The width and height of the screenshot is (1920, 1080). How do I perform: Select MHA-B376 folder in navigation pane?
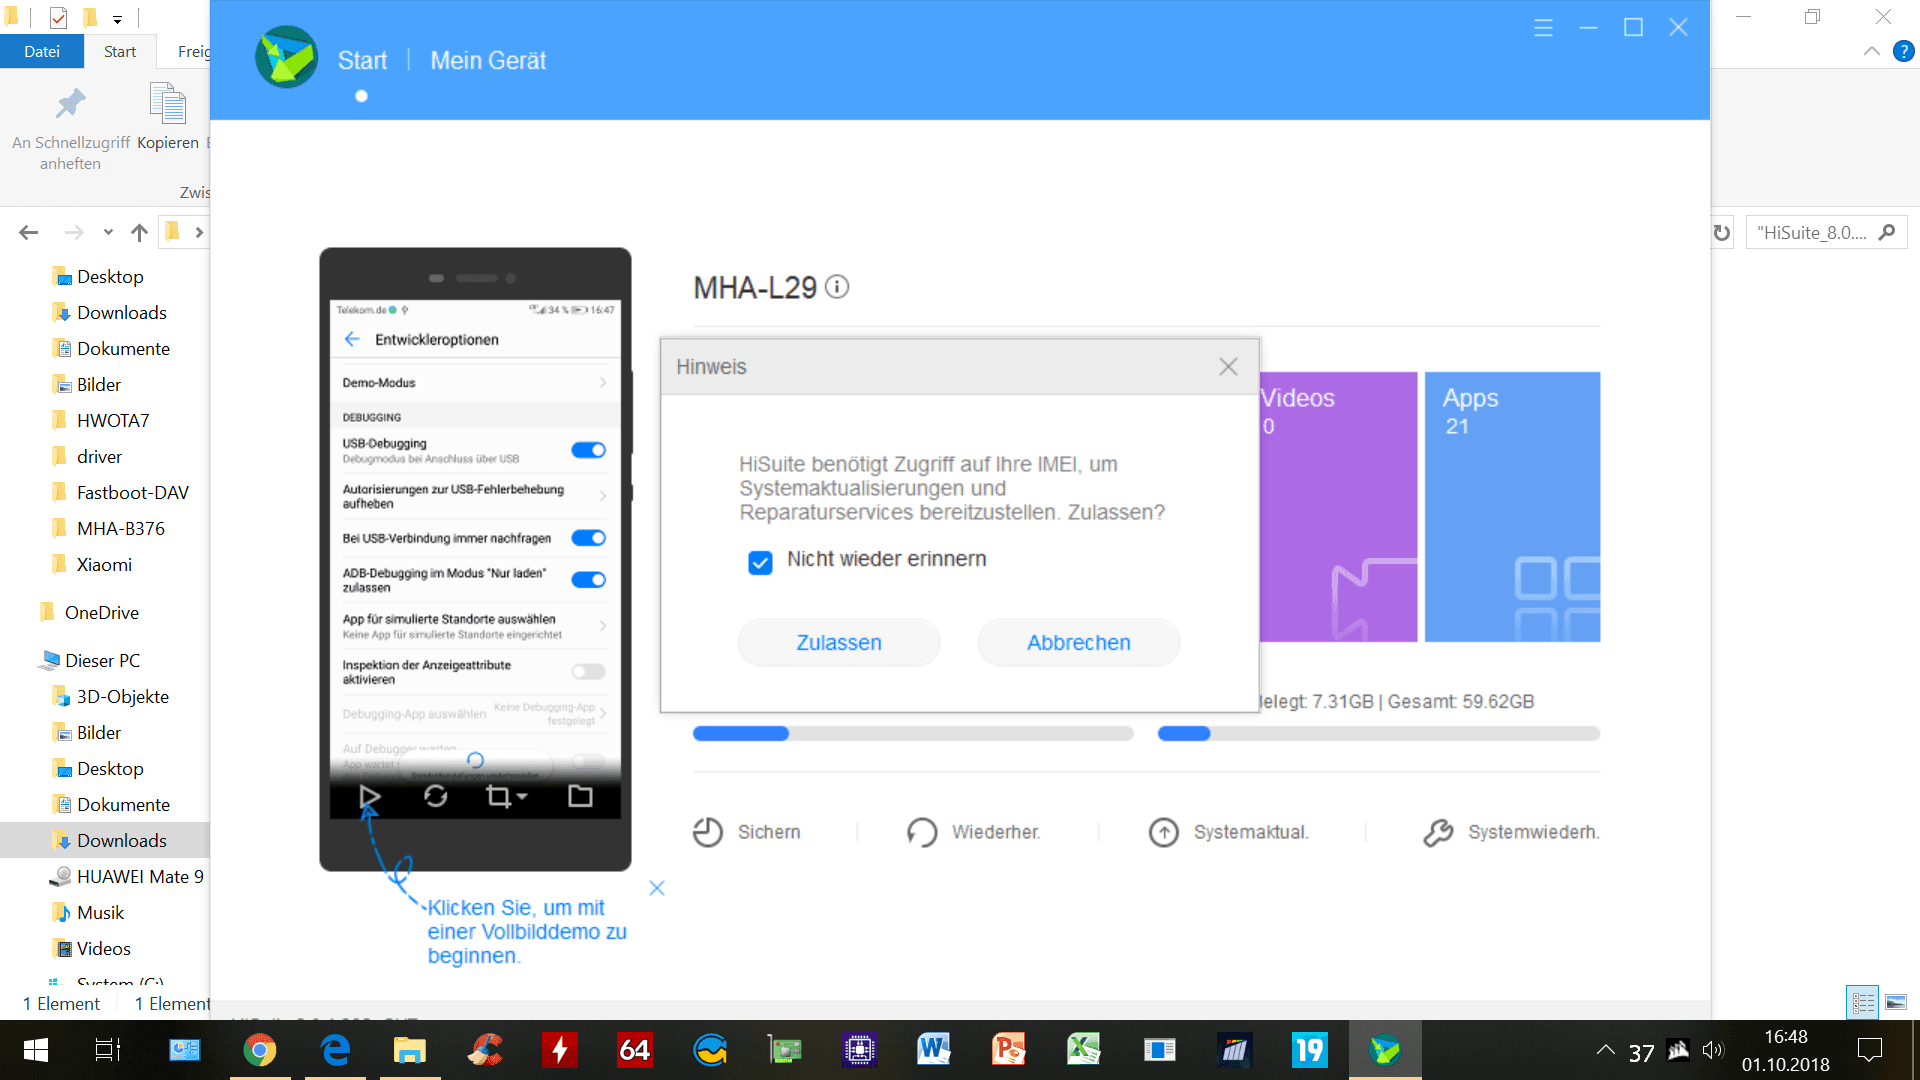click(121, 528)
